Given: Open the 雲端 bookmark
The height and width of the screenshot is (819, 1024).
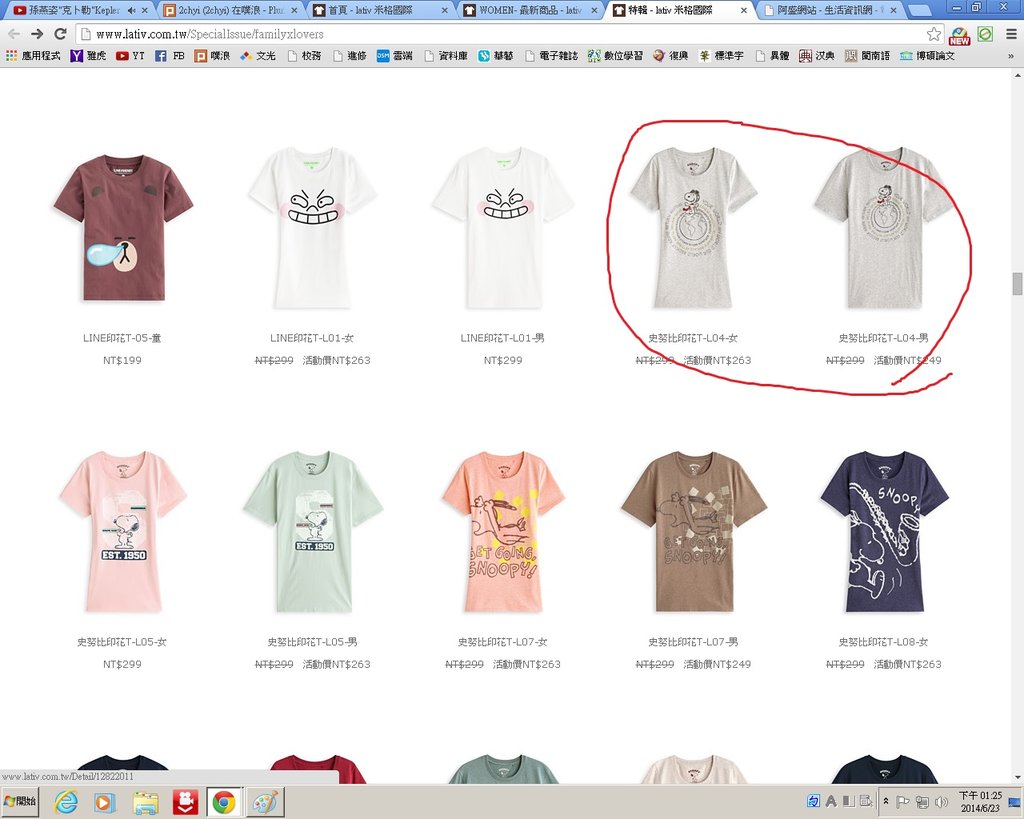Looking at the screenshot, I should pyautogui.click(x=394, y=56).
